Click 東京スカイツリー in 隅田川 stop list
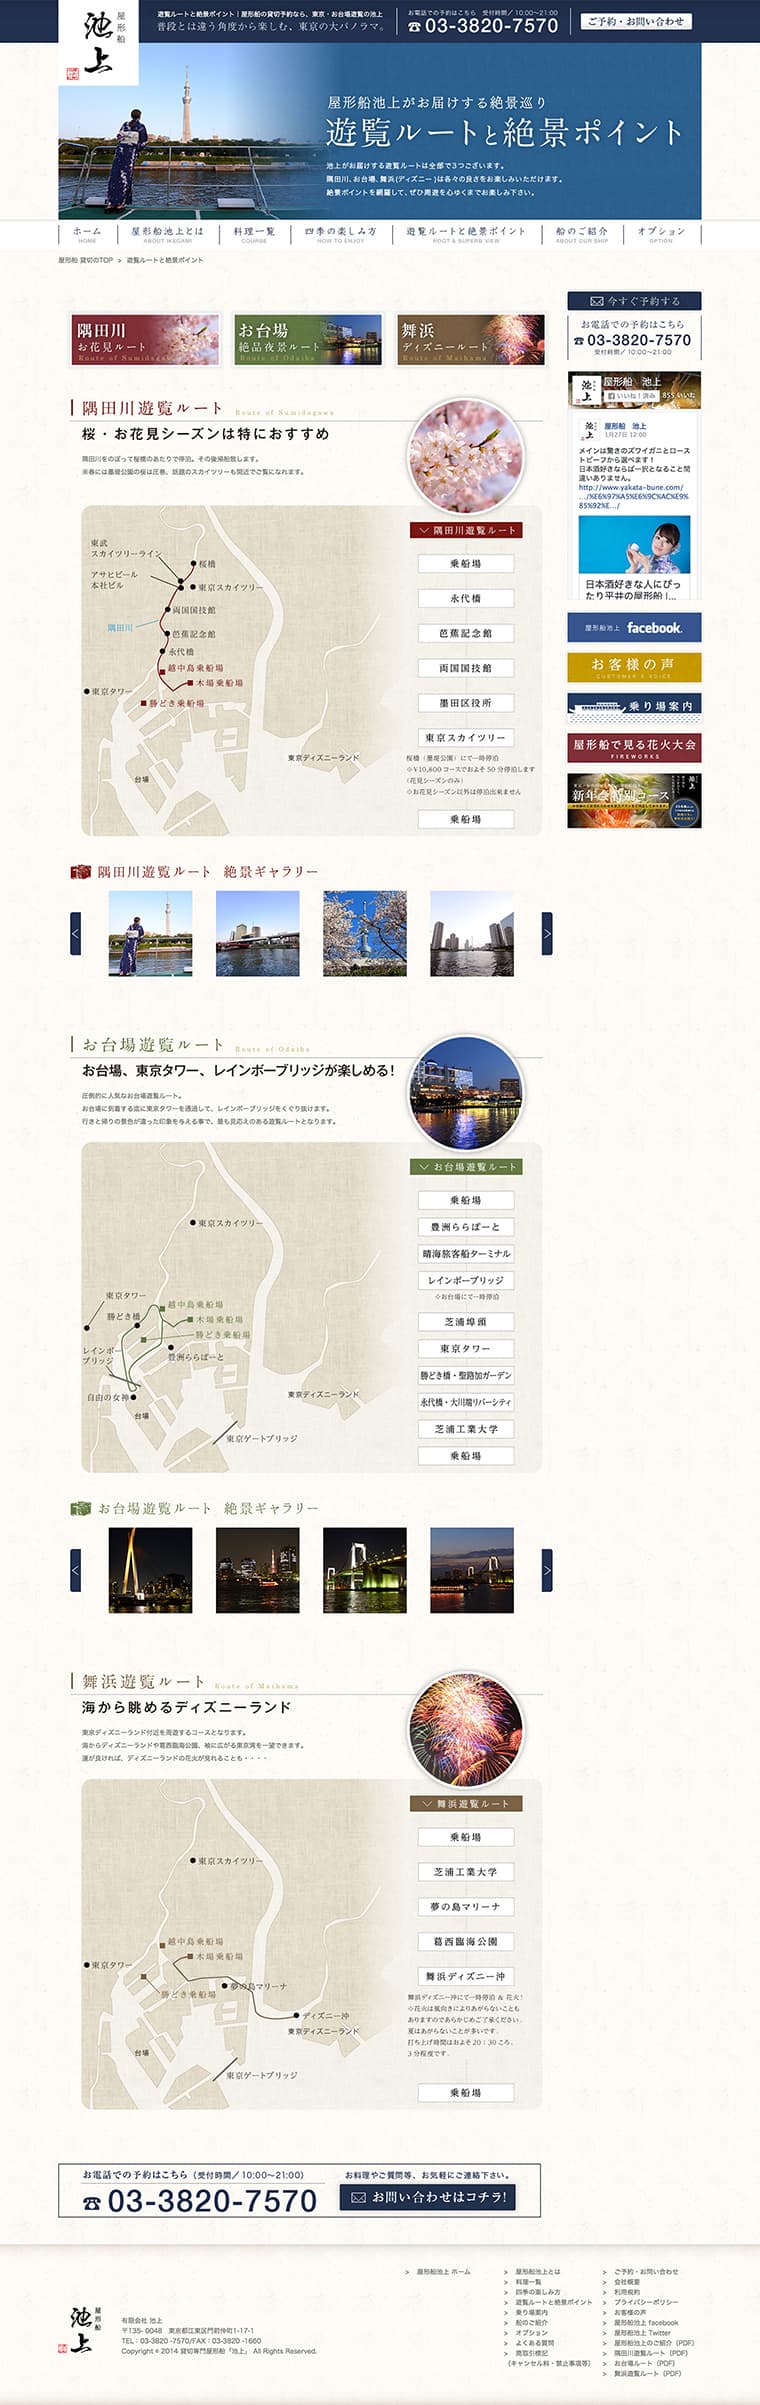Image resolution: width=760 pixels, height=2405 pixels. pos(466,737)
